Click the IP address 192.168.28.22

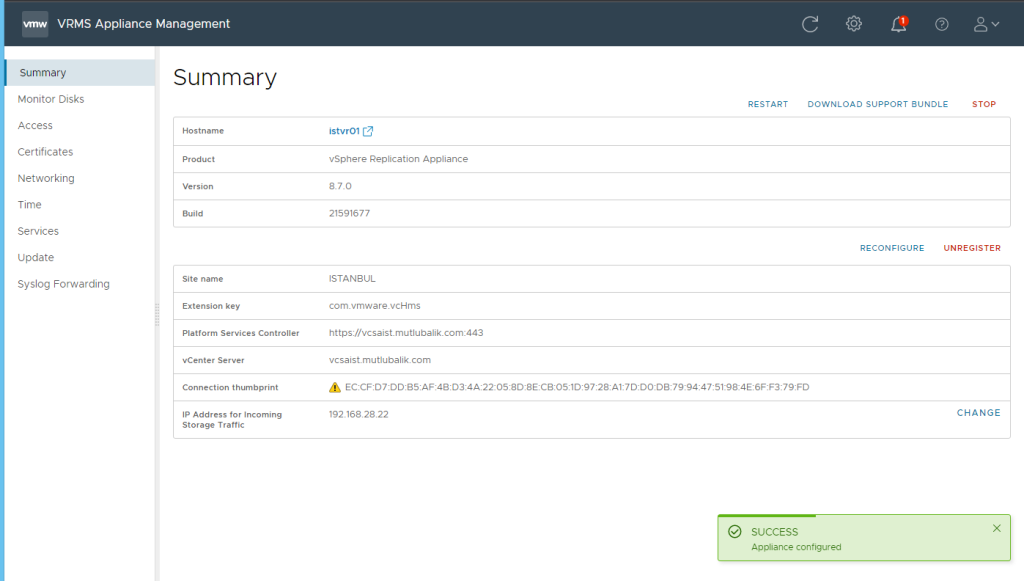click(359, 415)
